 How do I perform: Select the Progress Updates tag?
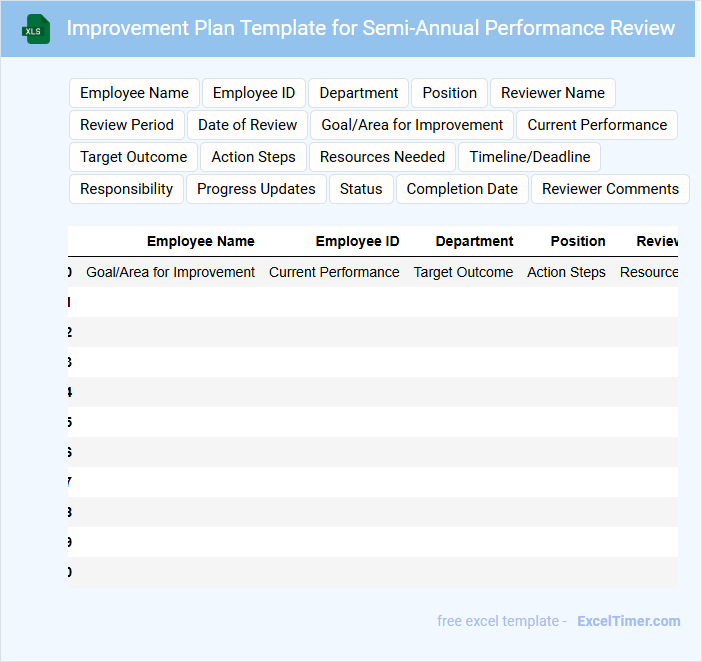(x=256, y=189)
